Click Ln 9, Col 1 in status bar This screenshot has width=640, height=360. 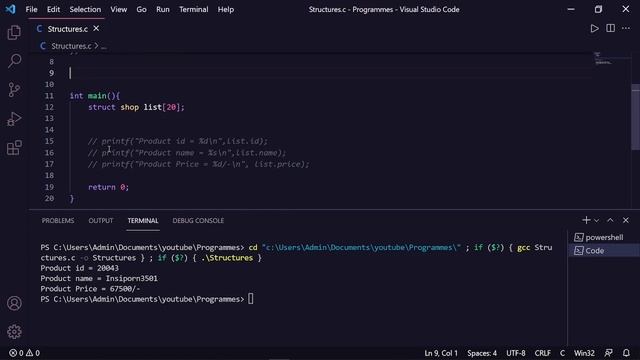441,353
